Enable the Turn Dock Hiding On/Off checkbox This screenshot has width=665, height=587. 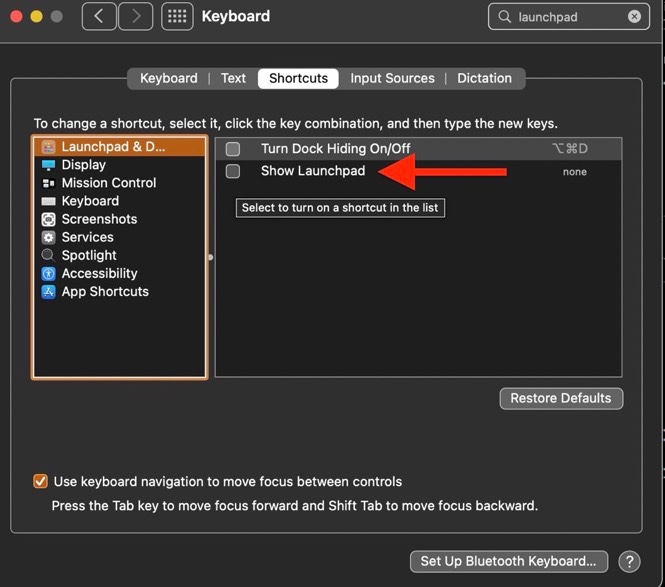[x=233, y=149]
